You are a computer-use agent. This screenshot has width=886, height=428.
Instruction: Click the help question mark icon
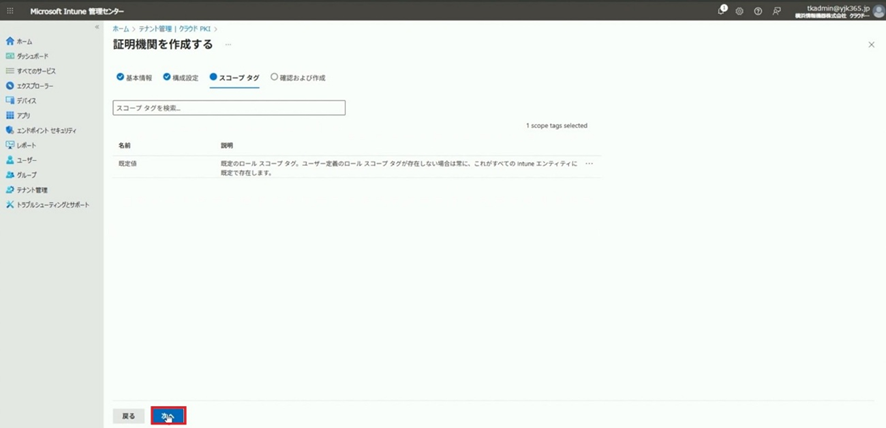pos(758,10)
